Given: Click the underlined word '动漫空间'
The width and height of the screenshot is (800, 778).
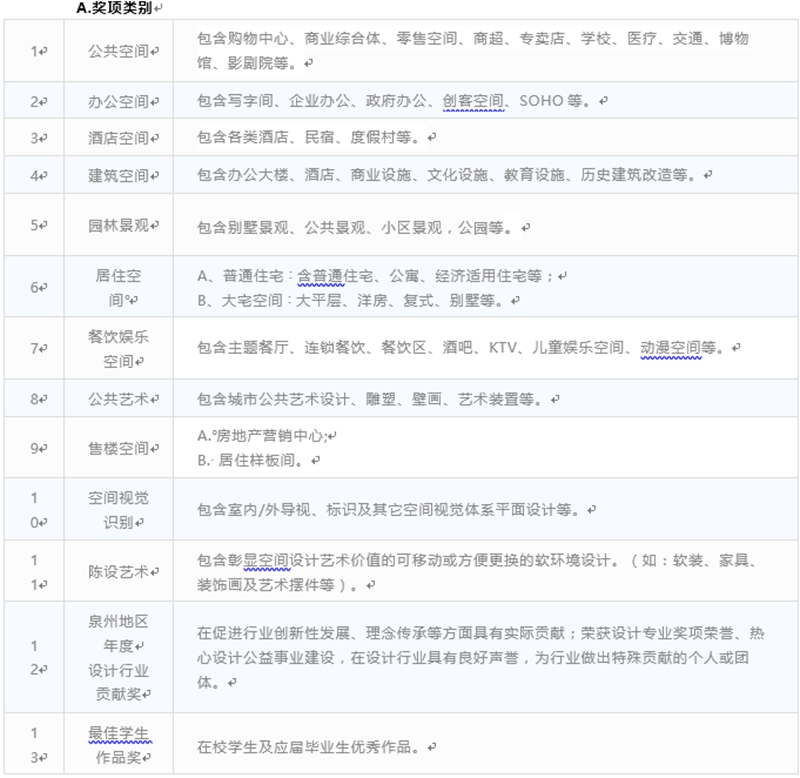Looking at the screenshot, I should (x=670, y=348).
